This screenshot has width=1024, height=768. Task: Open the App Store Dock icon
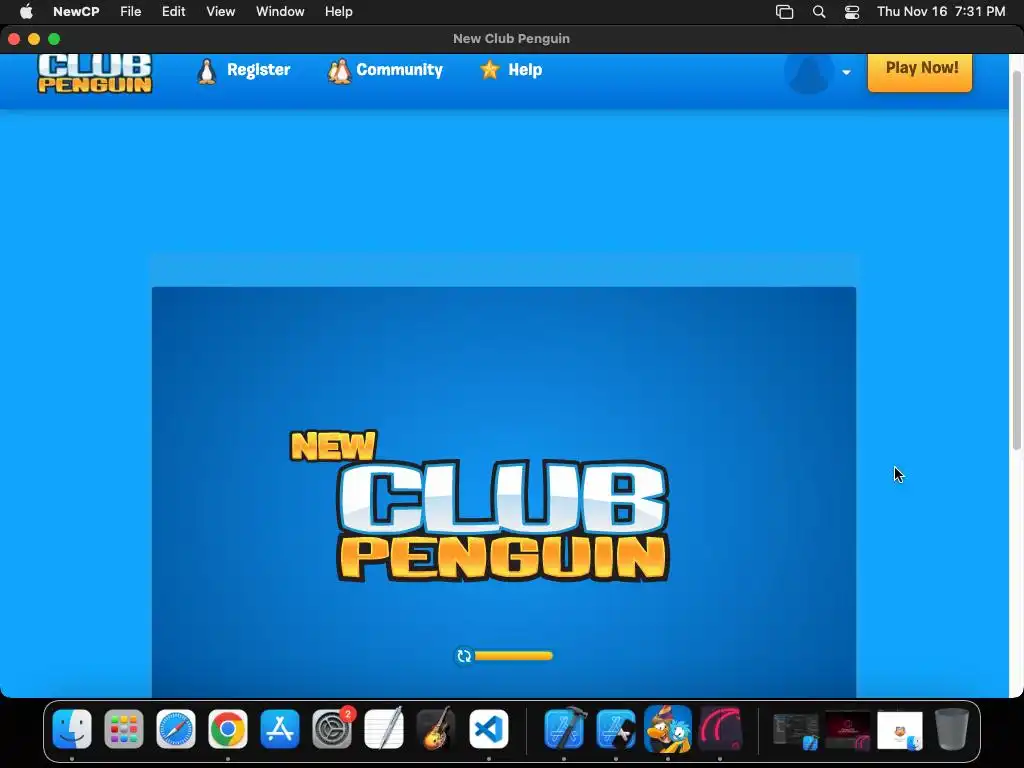pyautogui.click(x=280, y=729)
